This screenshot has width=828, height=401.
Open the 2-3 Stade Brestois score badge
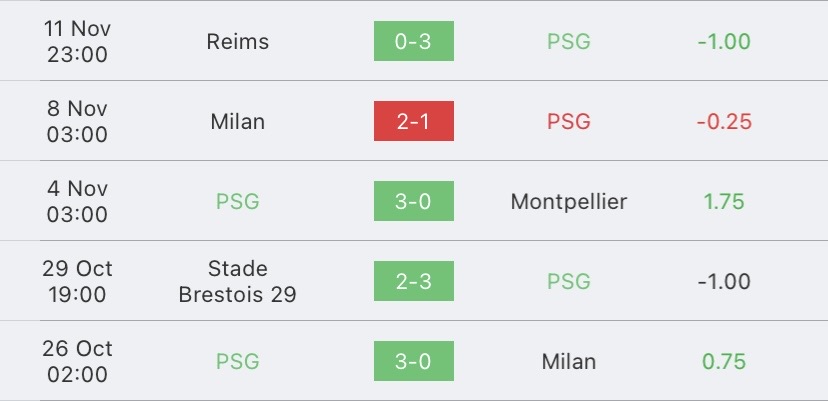(413, 281)
